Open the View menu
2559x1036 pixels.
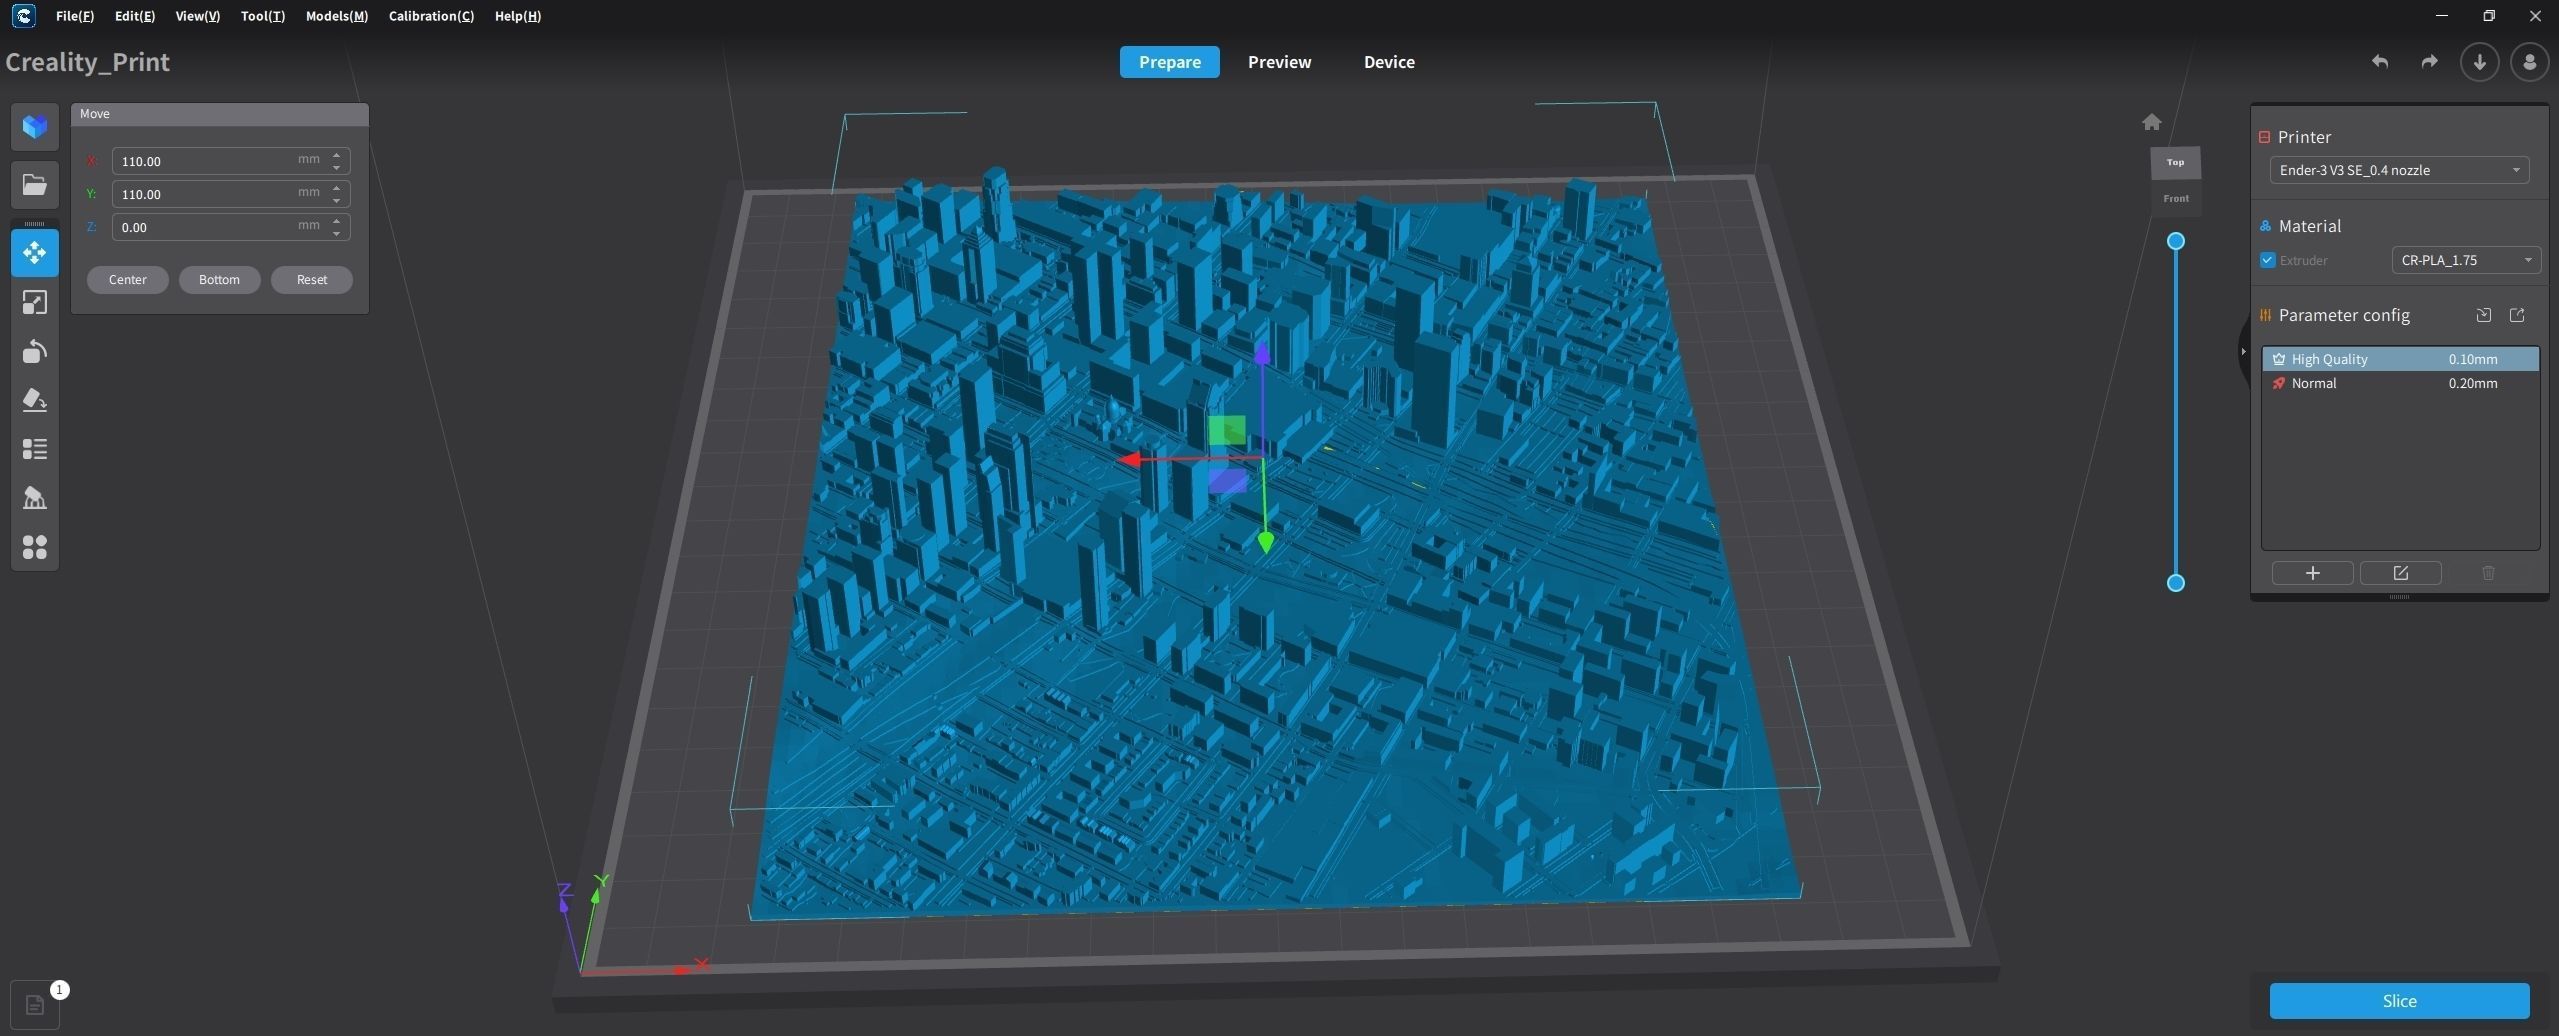[x=198, y=16]
